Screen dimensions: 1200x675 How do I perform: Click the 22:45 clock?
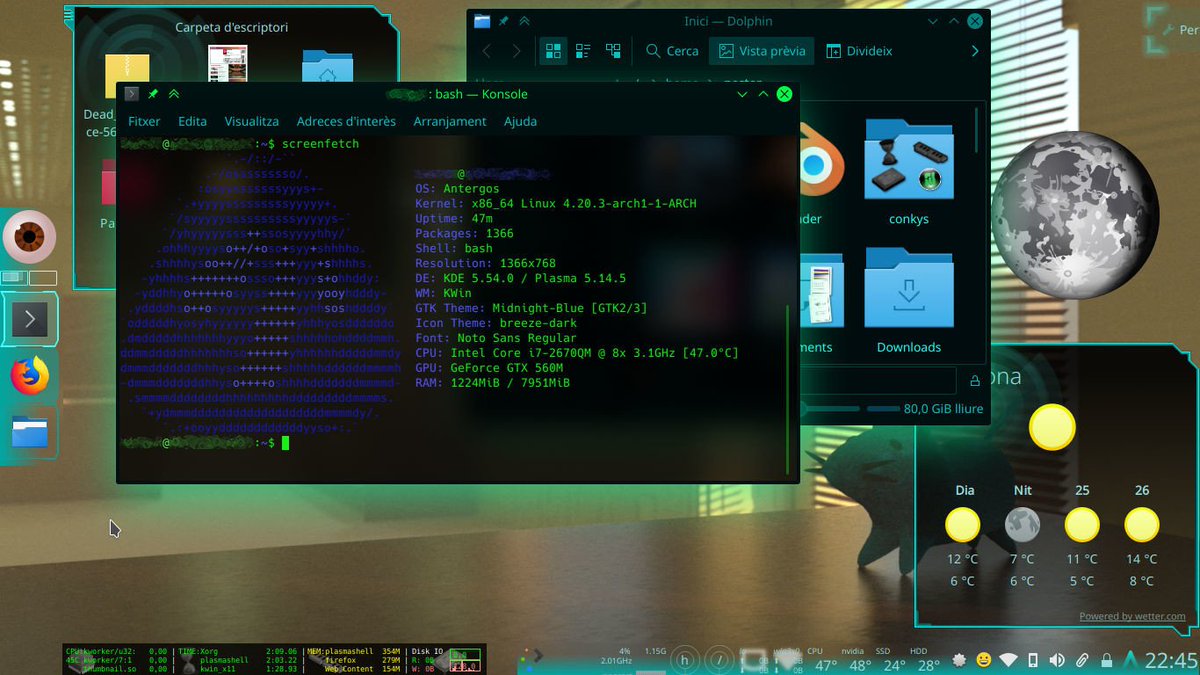1170,660
